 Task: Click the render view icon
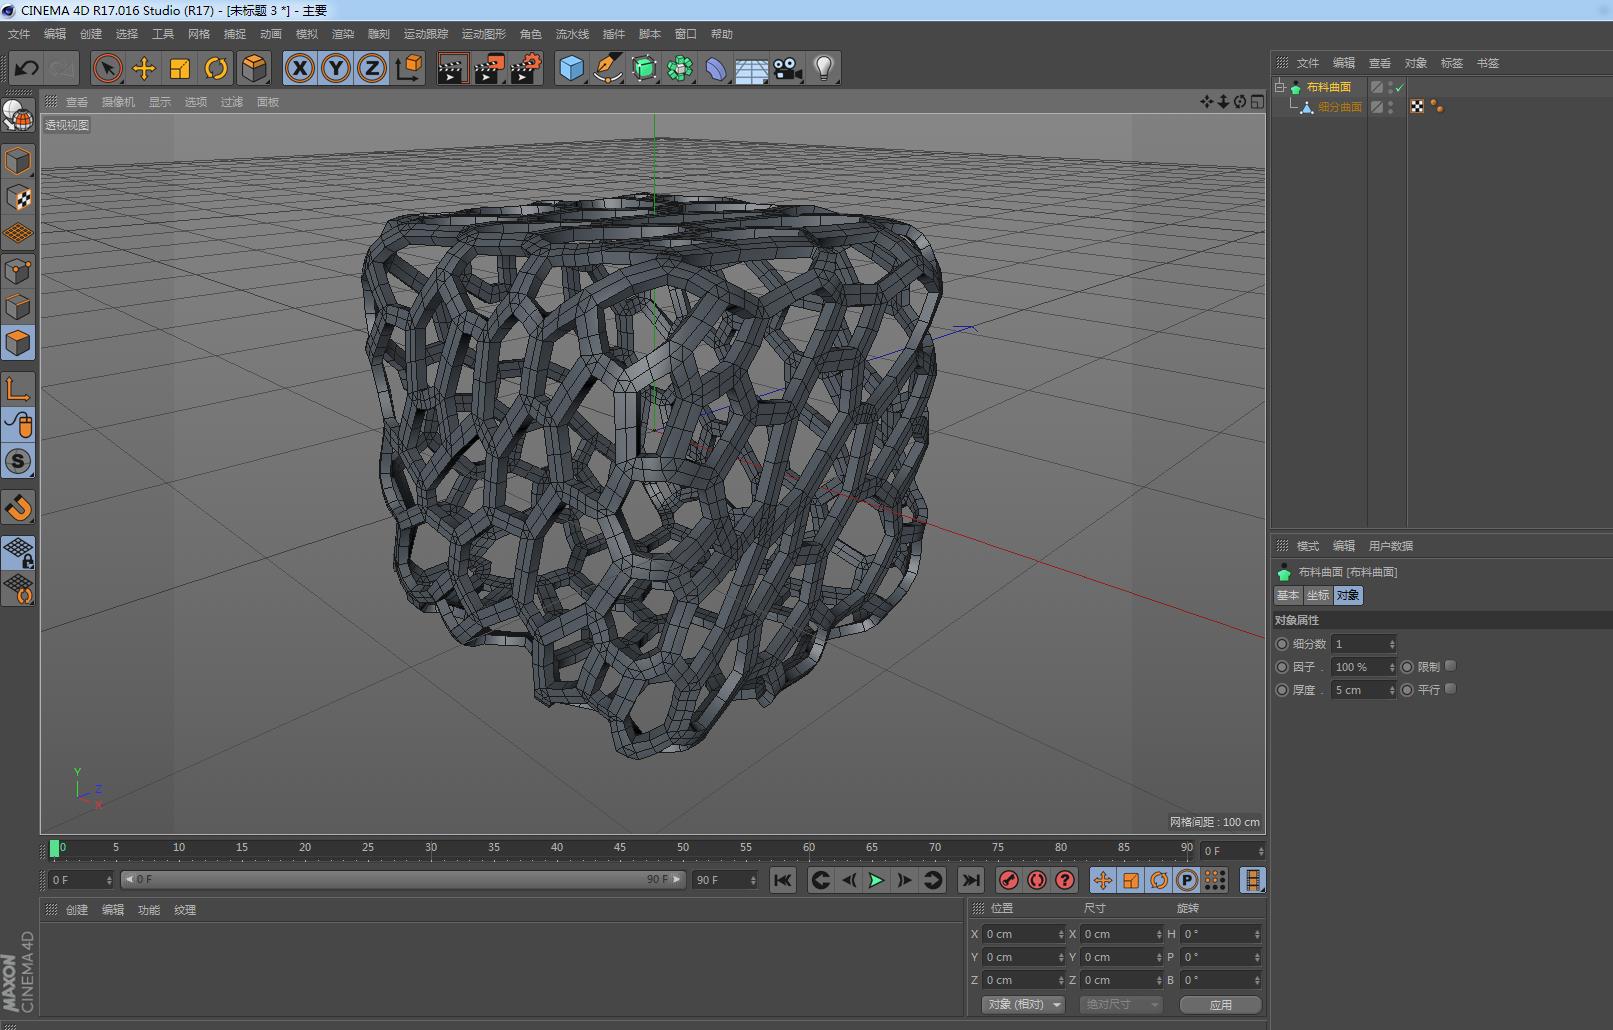(x=452, y=68)
